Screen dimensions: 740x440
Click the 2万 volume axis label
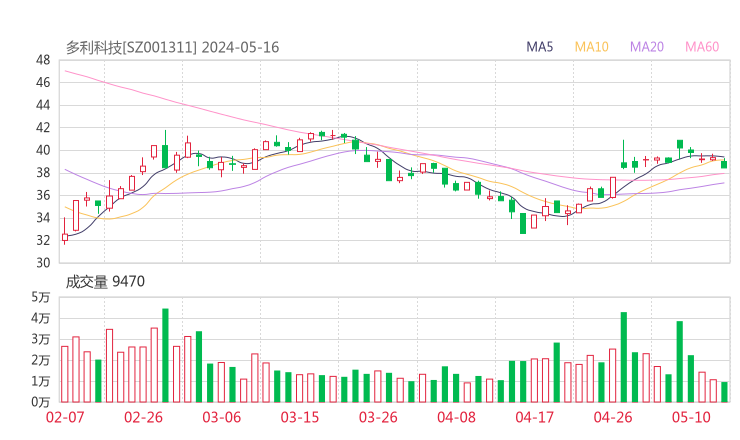pyautogui.click(x=41, y=360)
